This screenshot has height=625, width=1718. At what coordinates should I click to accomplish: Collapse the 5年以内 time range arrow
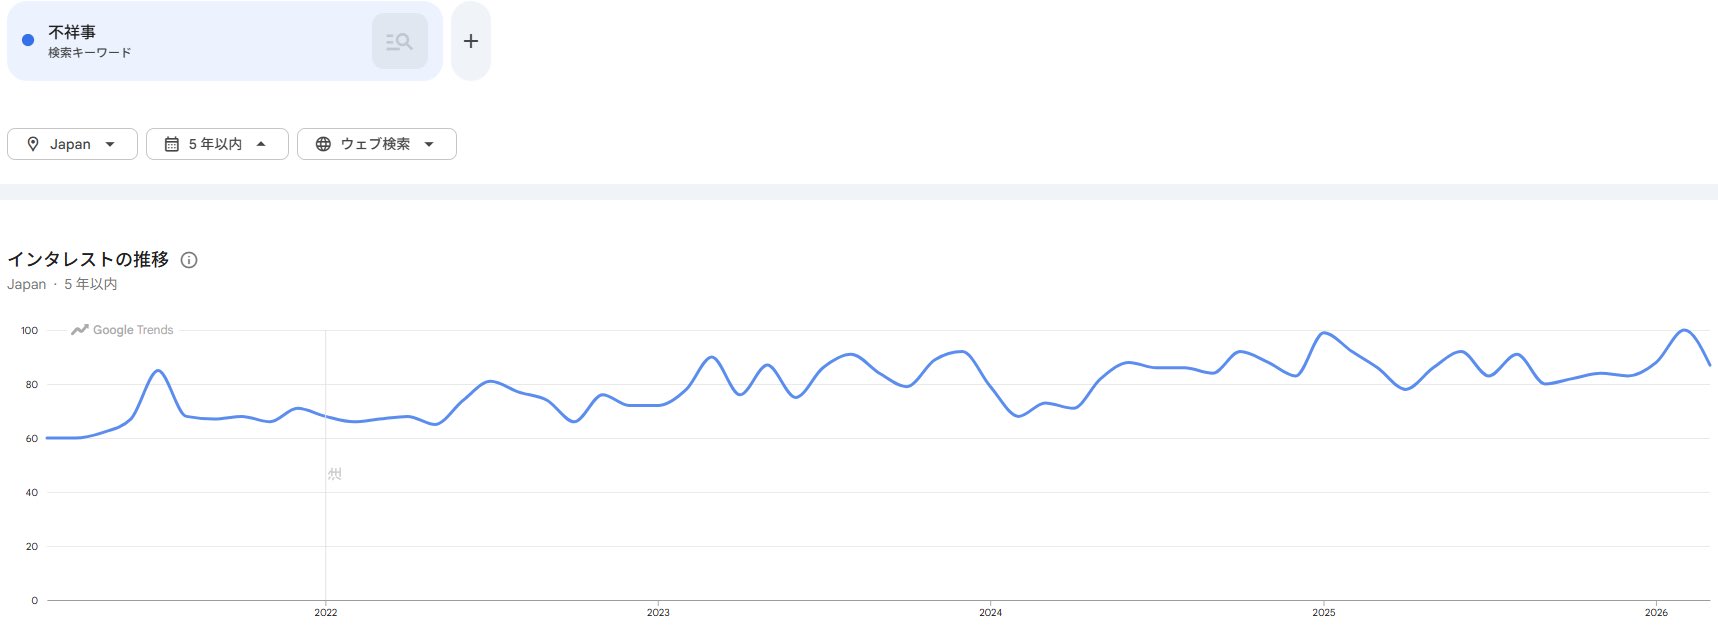pyautogui.click(x=261, y=144)
